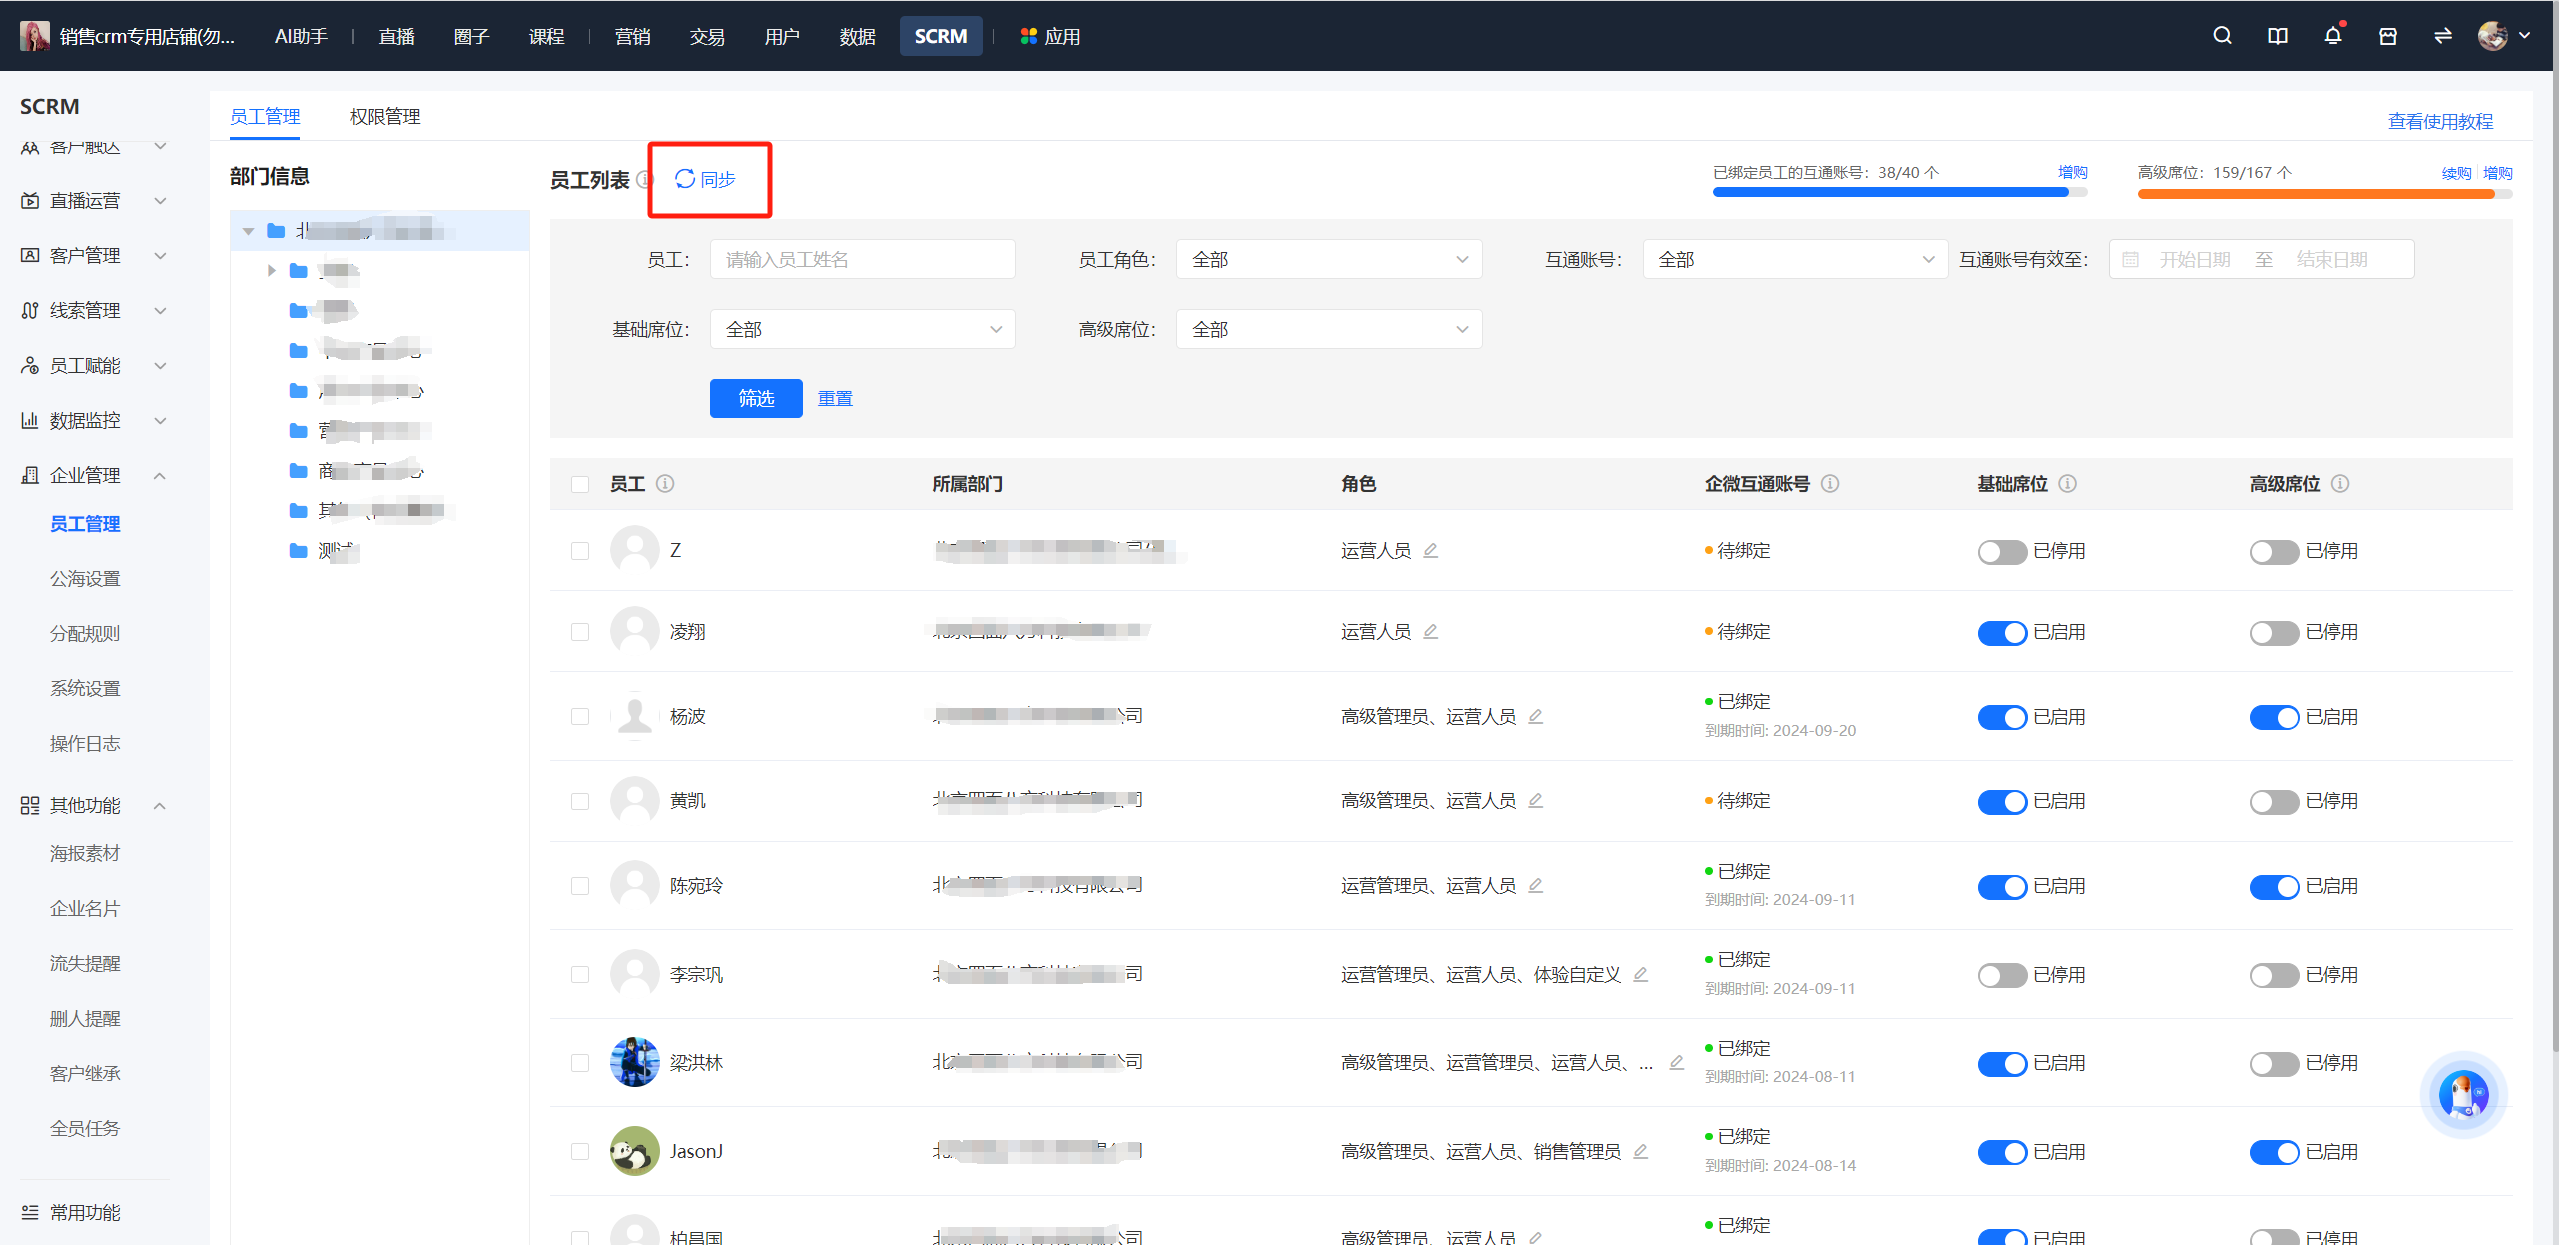Edit role pencil icon for Z
This screenshot has width=2559, height=1245.
(1431, 551)
